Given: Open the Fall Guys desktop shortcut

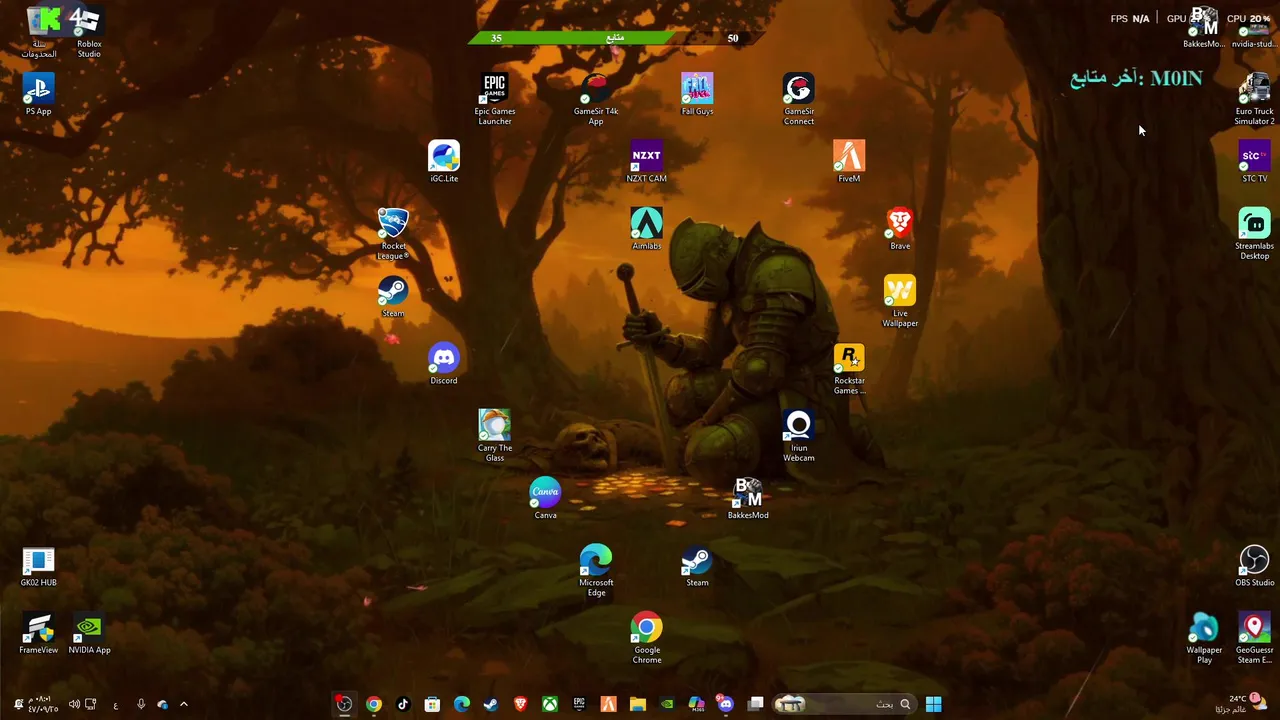Looking at the screenshot, I should point(697,95).
